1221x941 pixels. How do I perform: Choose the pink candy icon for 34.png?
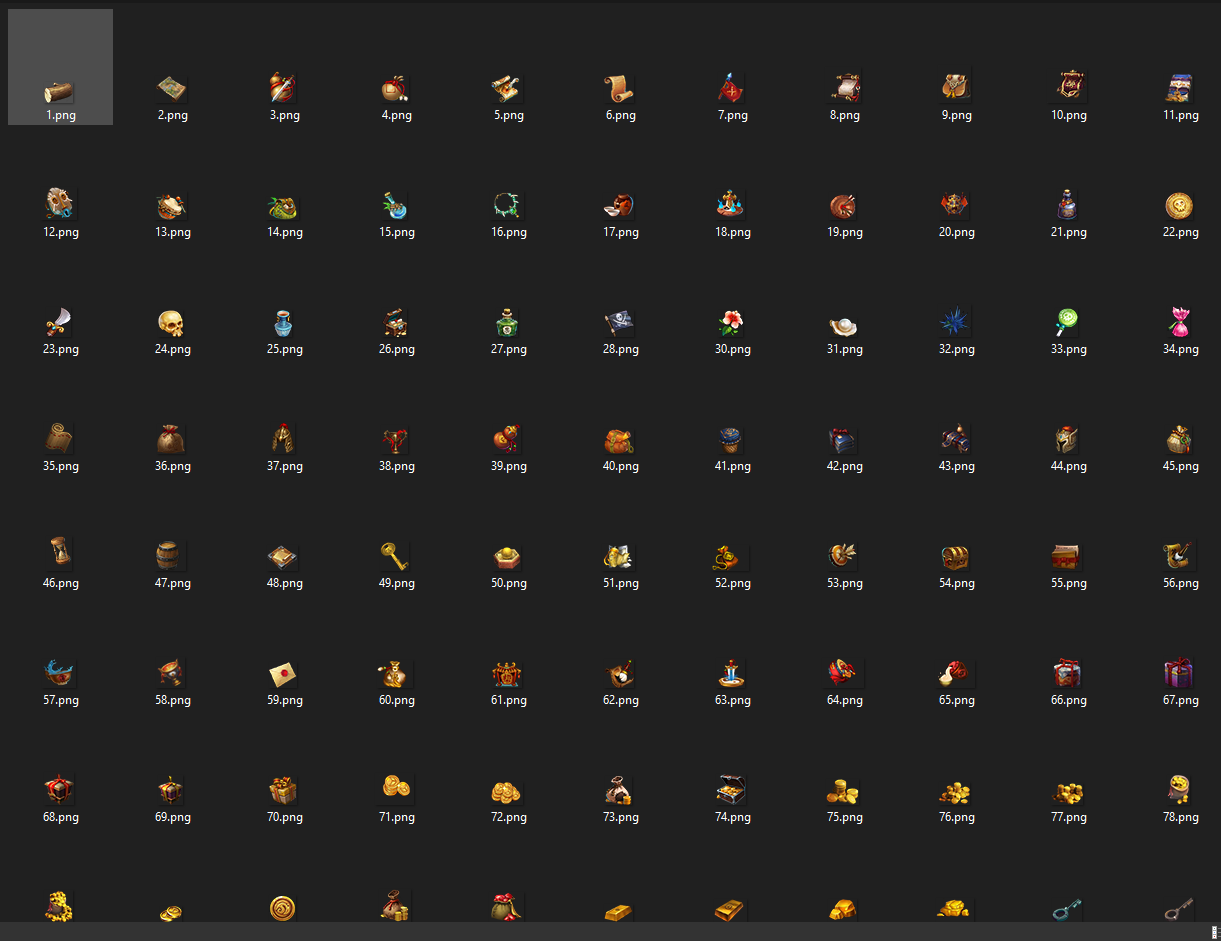click(x=1180, y=323)
